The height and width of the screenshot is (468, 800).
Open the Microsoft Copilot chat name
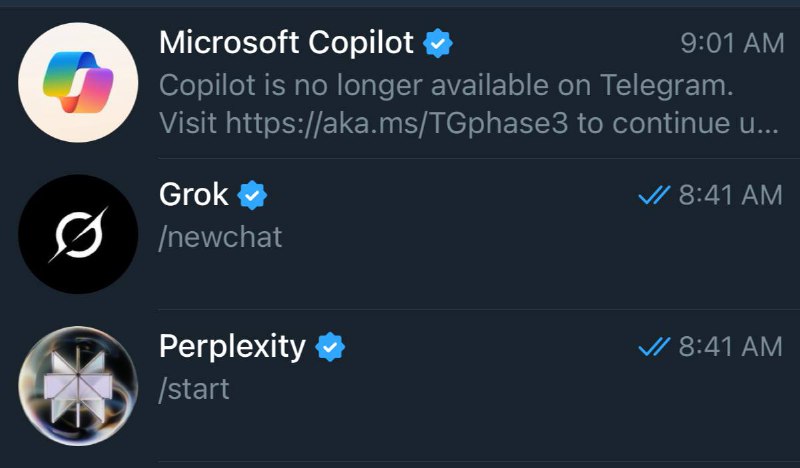click(x=286, y=43)
